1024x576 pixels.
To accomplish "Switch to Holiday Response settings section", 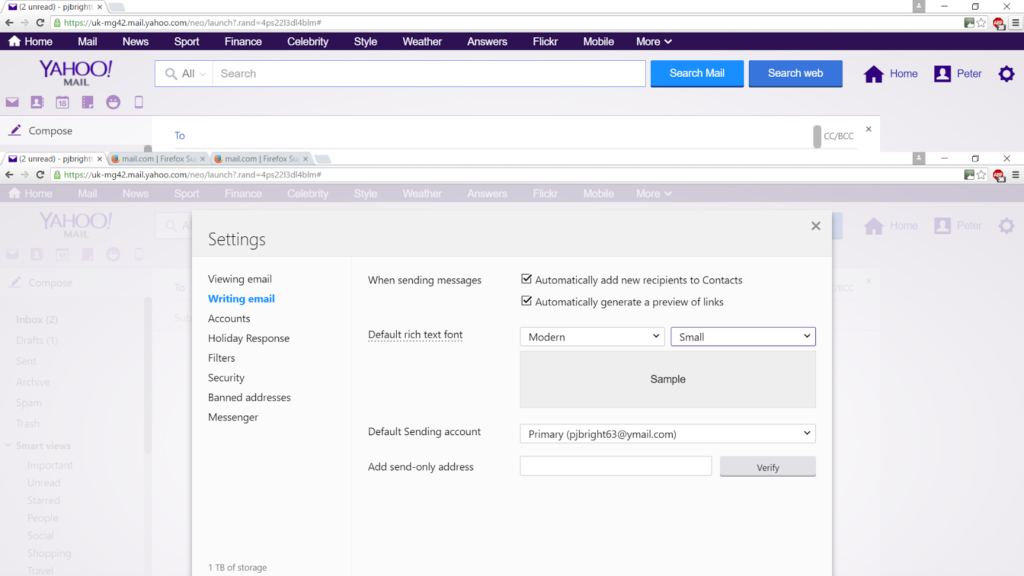I will click(249, 338).
